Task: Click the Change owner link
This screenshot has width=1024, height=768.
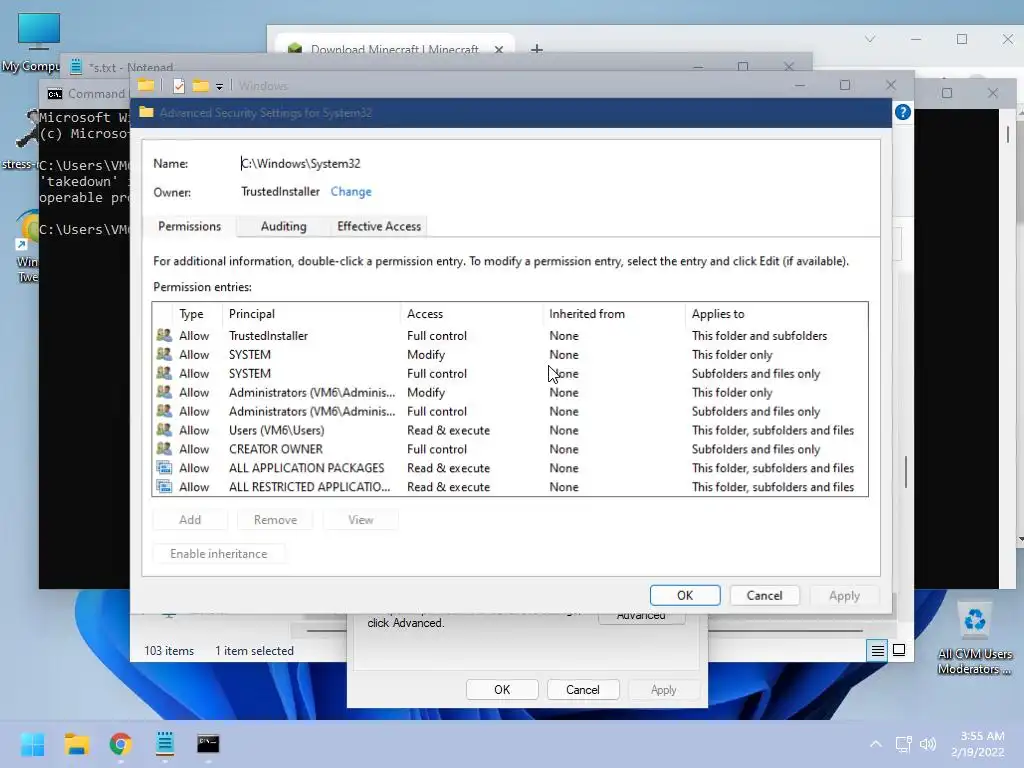Action: (x=351, y=191)
